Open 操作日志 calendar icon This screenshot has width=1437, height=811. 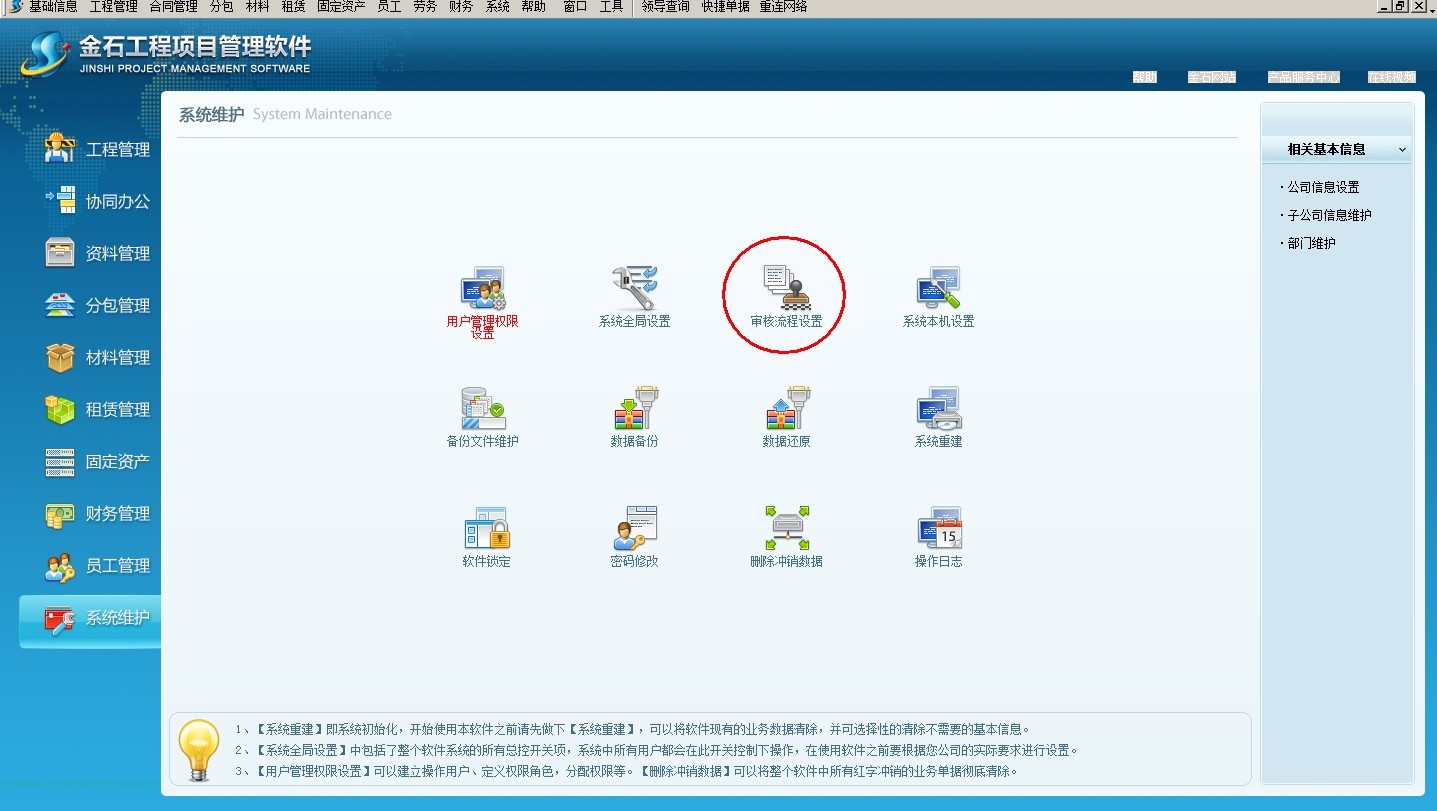coord(938,529)
